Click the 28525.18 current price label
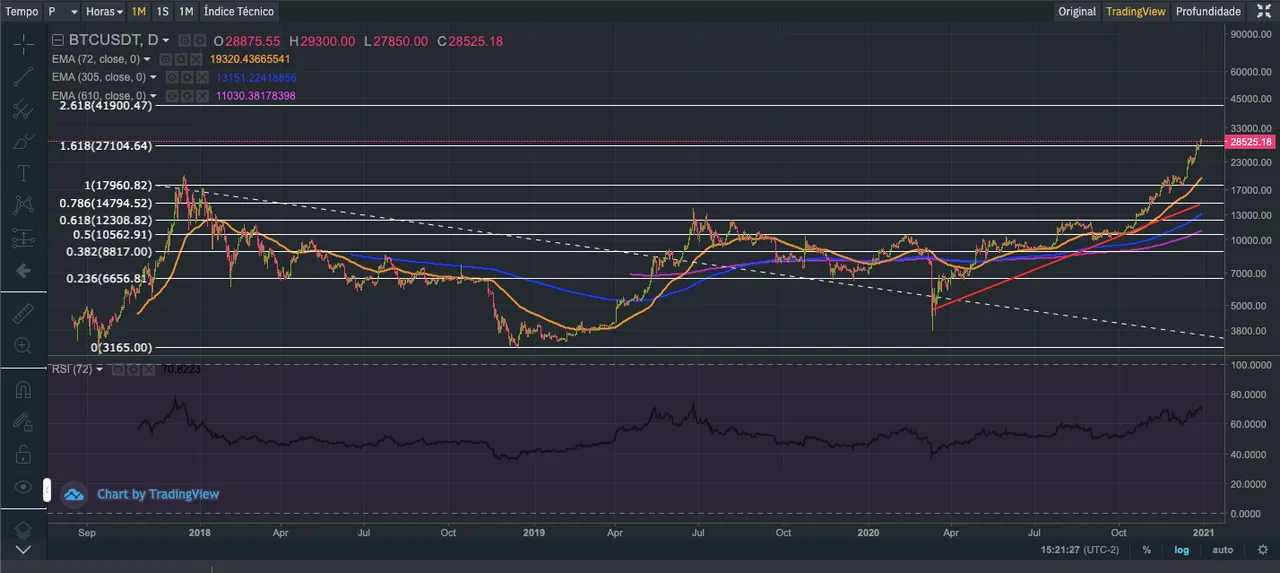Screen dimensions: 1280x573 tap(1250, 142)
